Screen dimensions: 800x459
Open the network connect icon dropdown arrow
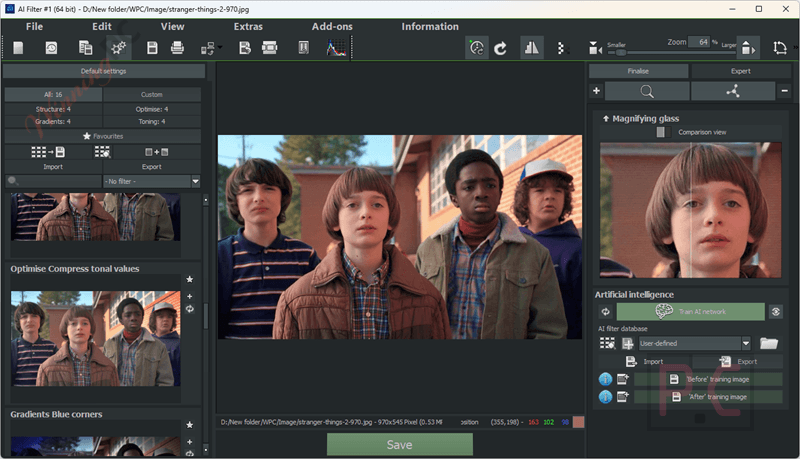point(220,47)
